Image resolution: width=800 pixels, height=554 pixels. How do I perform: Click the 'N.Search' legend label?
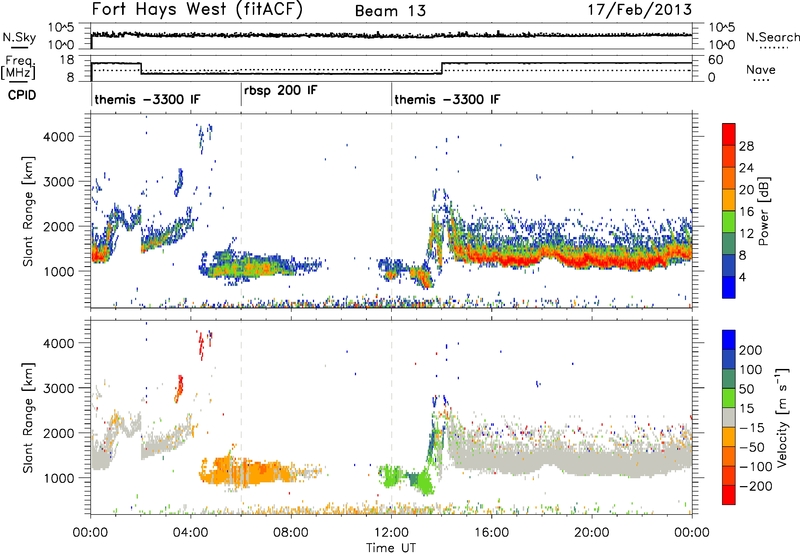772,37
